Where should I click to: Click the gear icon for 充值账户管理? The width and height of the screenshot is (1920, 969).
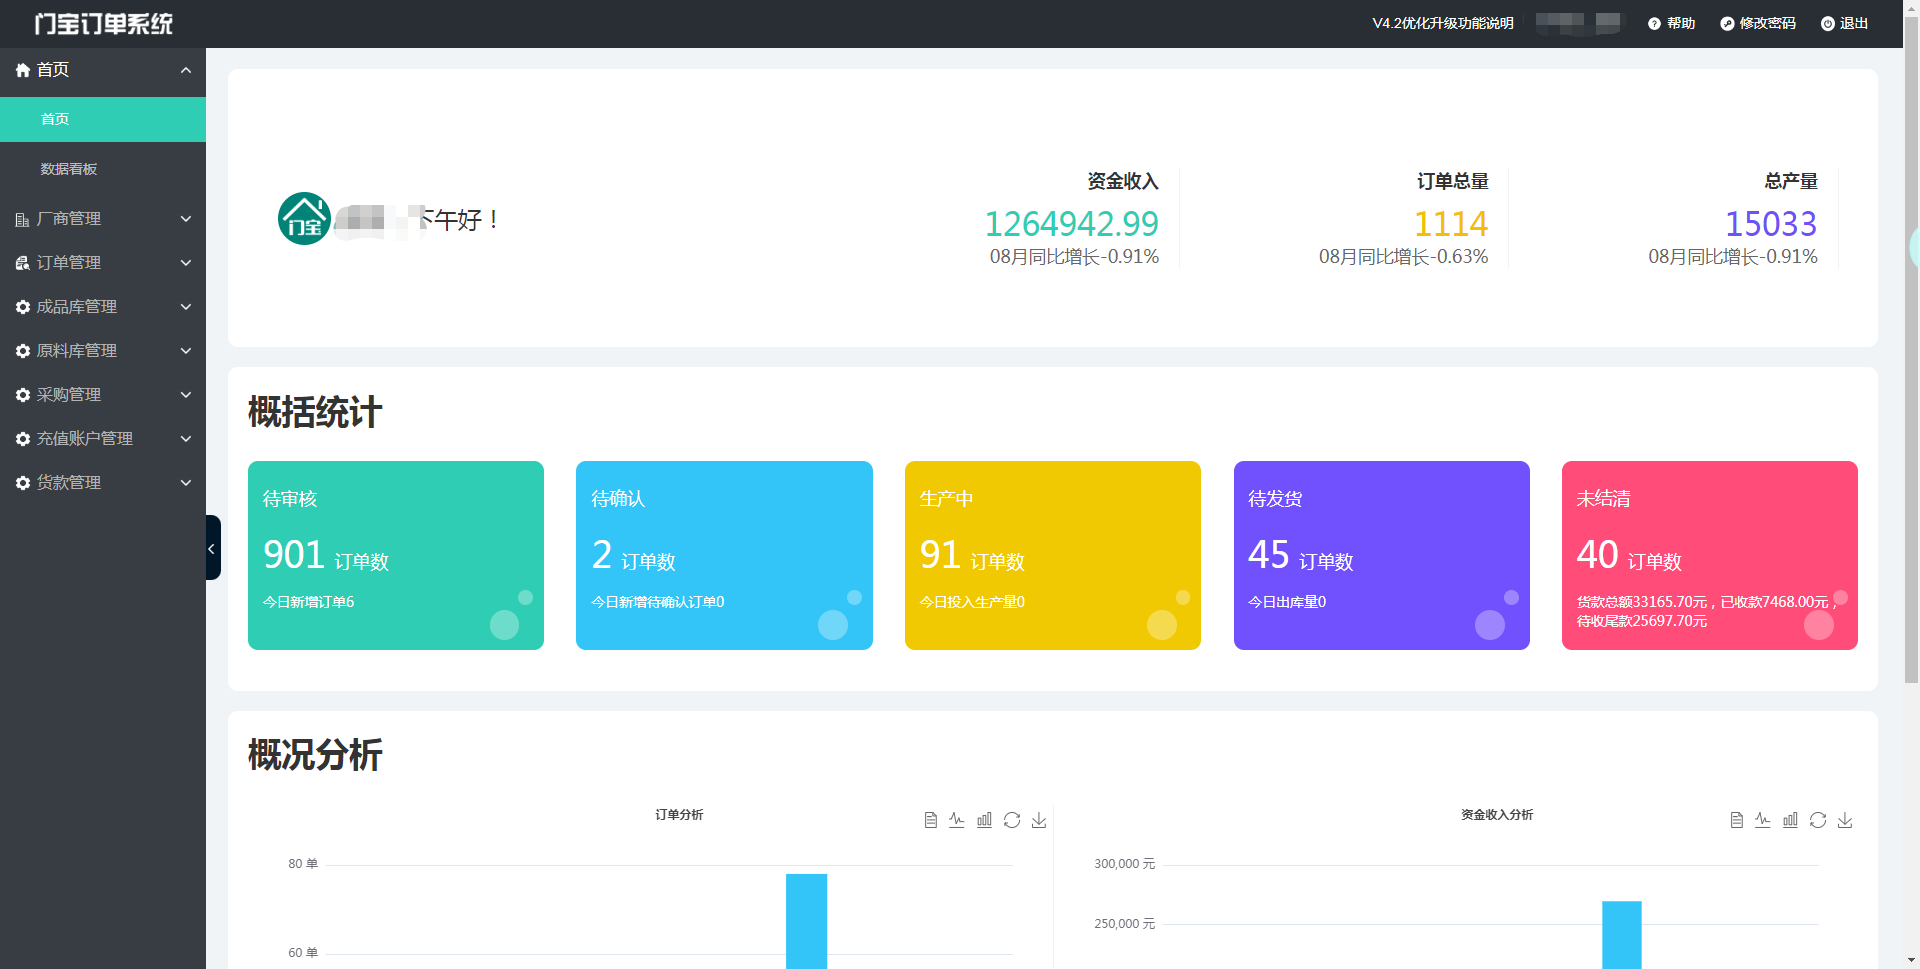pos(23,439)
